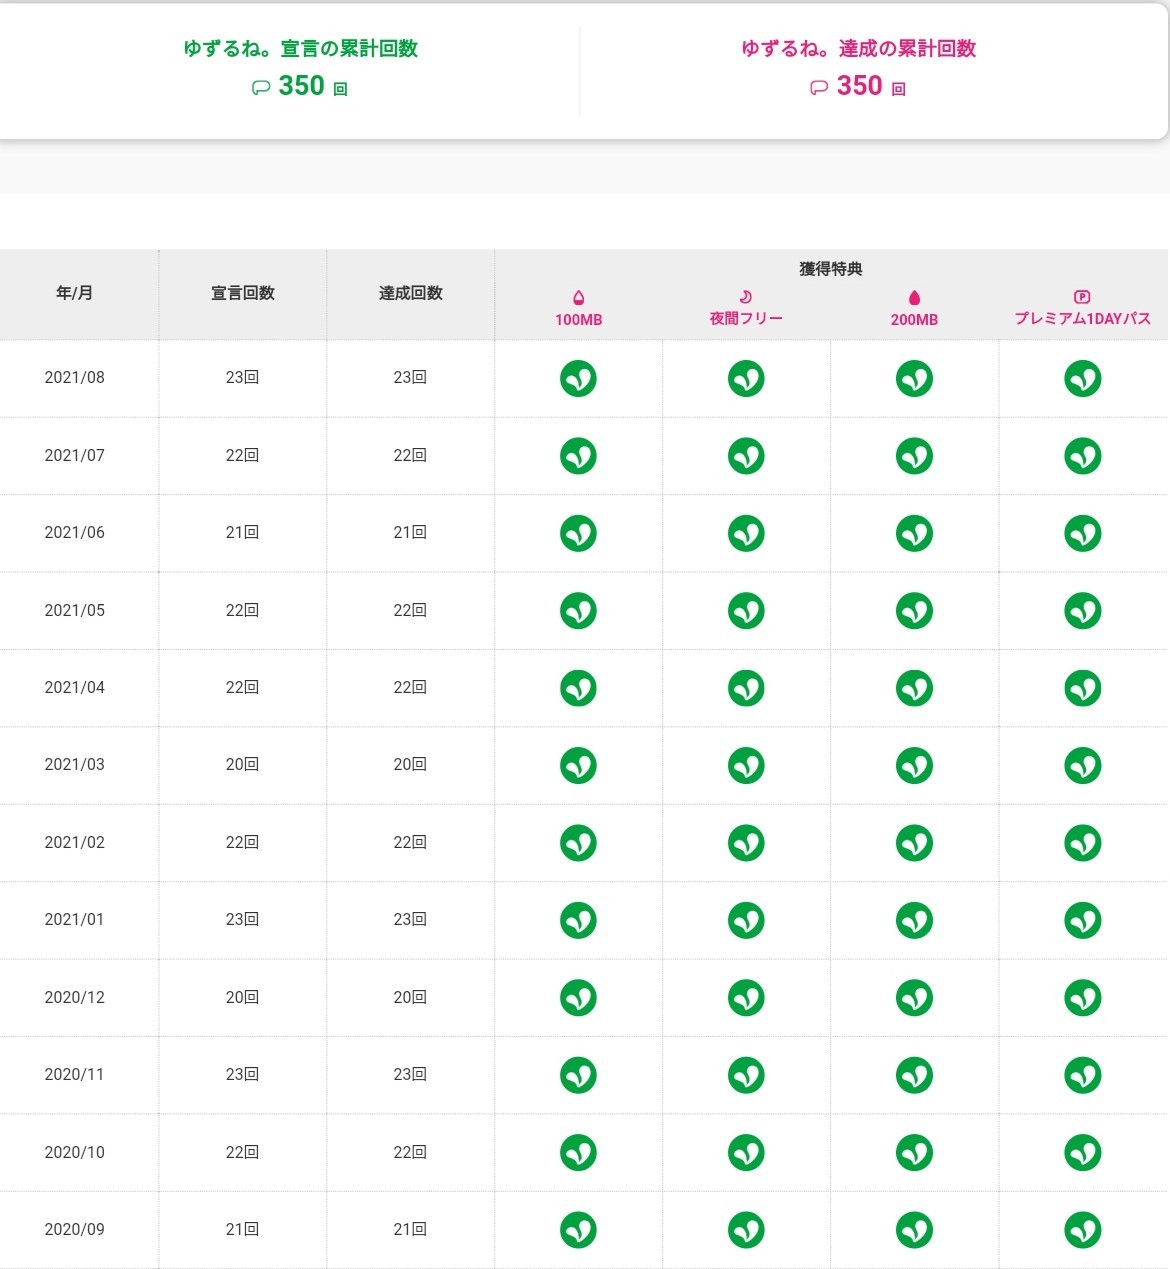Click ゆずるね。達成の累計回数 heading
1170x1269 pixels.
tap(858, 48)
